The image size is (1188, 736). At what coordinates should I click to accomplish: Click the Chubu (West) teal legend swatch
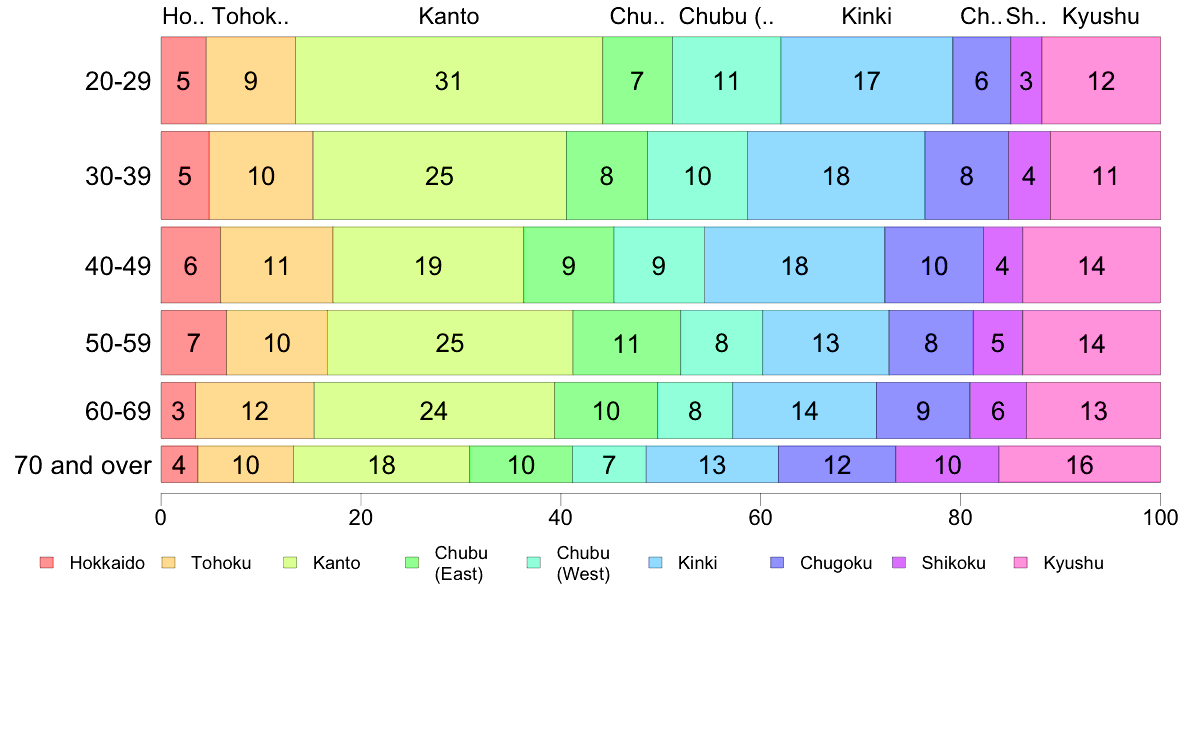click(534, 562)
